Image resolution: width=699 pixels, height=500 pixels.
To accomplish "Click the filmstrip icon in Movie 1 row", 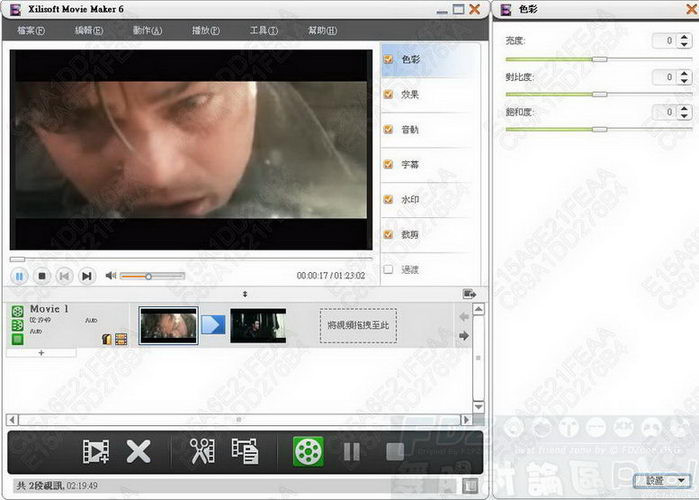I will pos(121,339).
